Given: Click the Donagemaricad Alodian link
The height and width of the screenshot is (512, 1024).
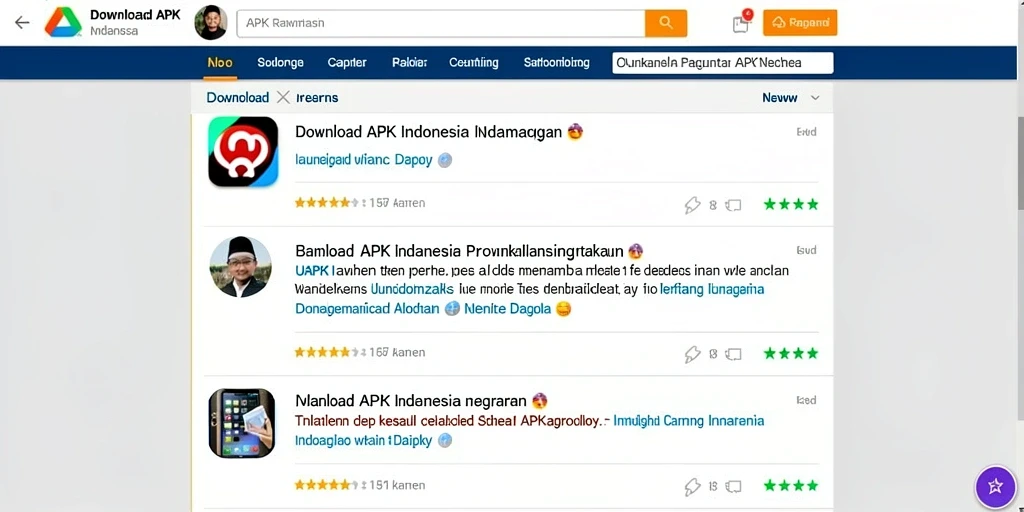Looking at the screenshot, I should 367,308.
